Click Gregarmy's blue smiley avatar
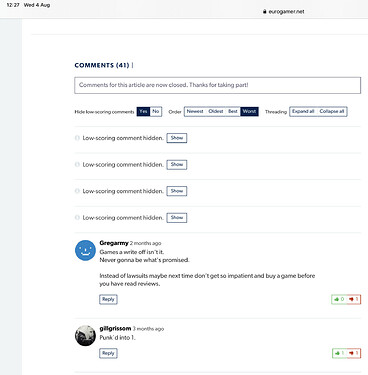 [x=85, y=250]
